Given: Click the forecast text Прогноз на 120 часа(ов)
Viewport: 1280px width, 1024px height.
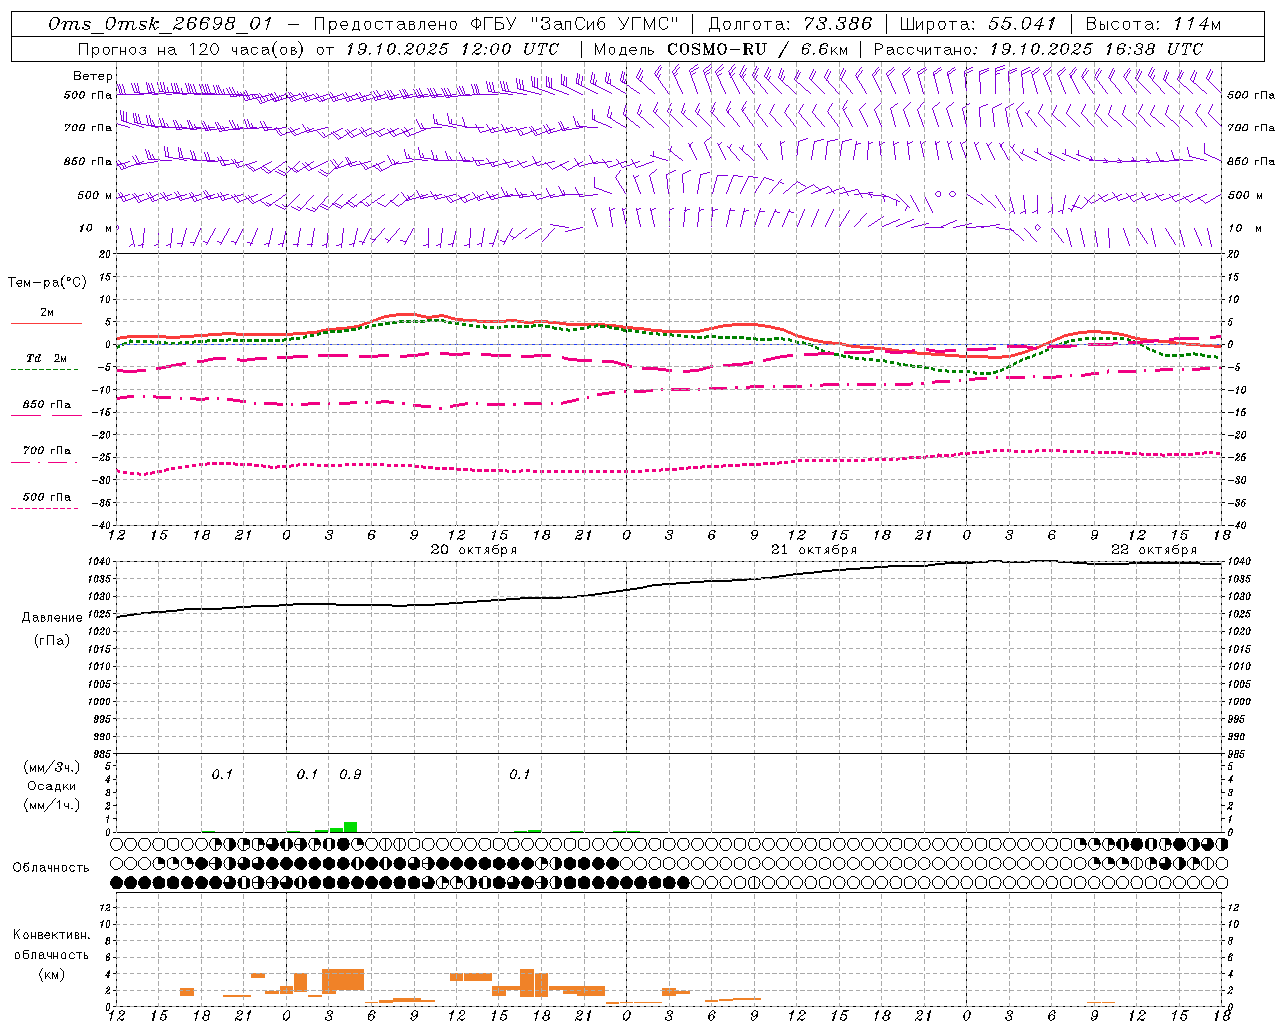Looking at the screenshot, I should [192, 49].
